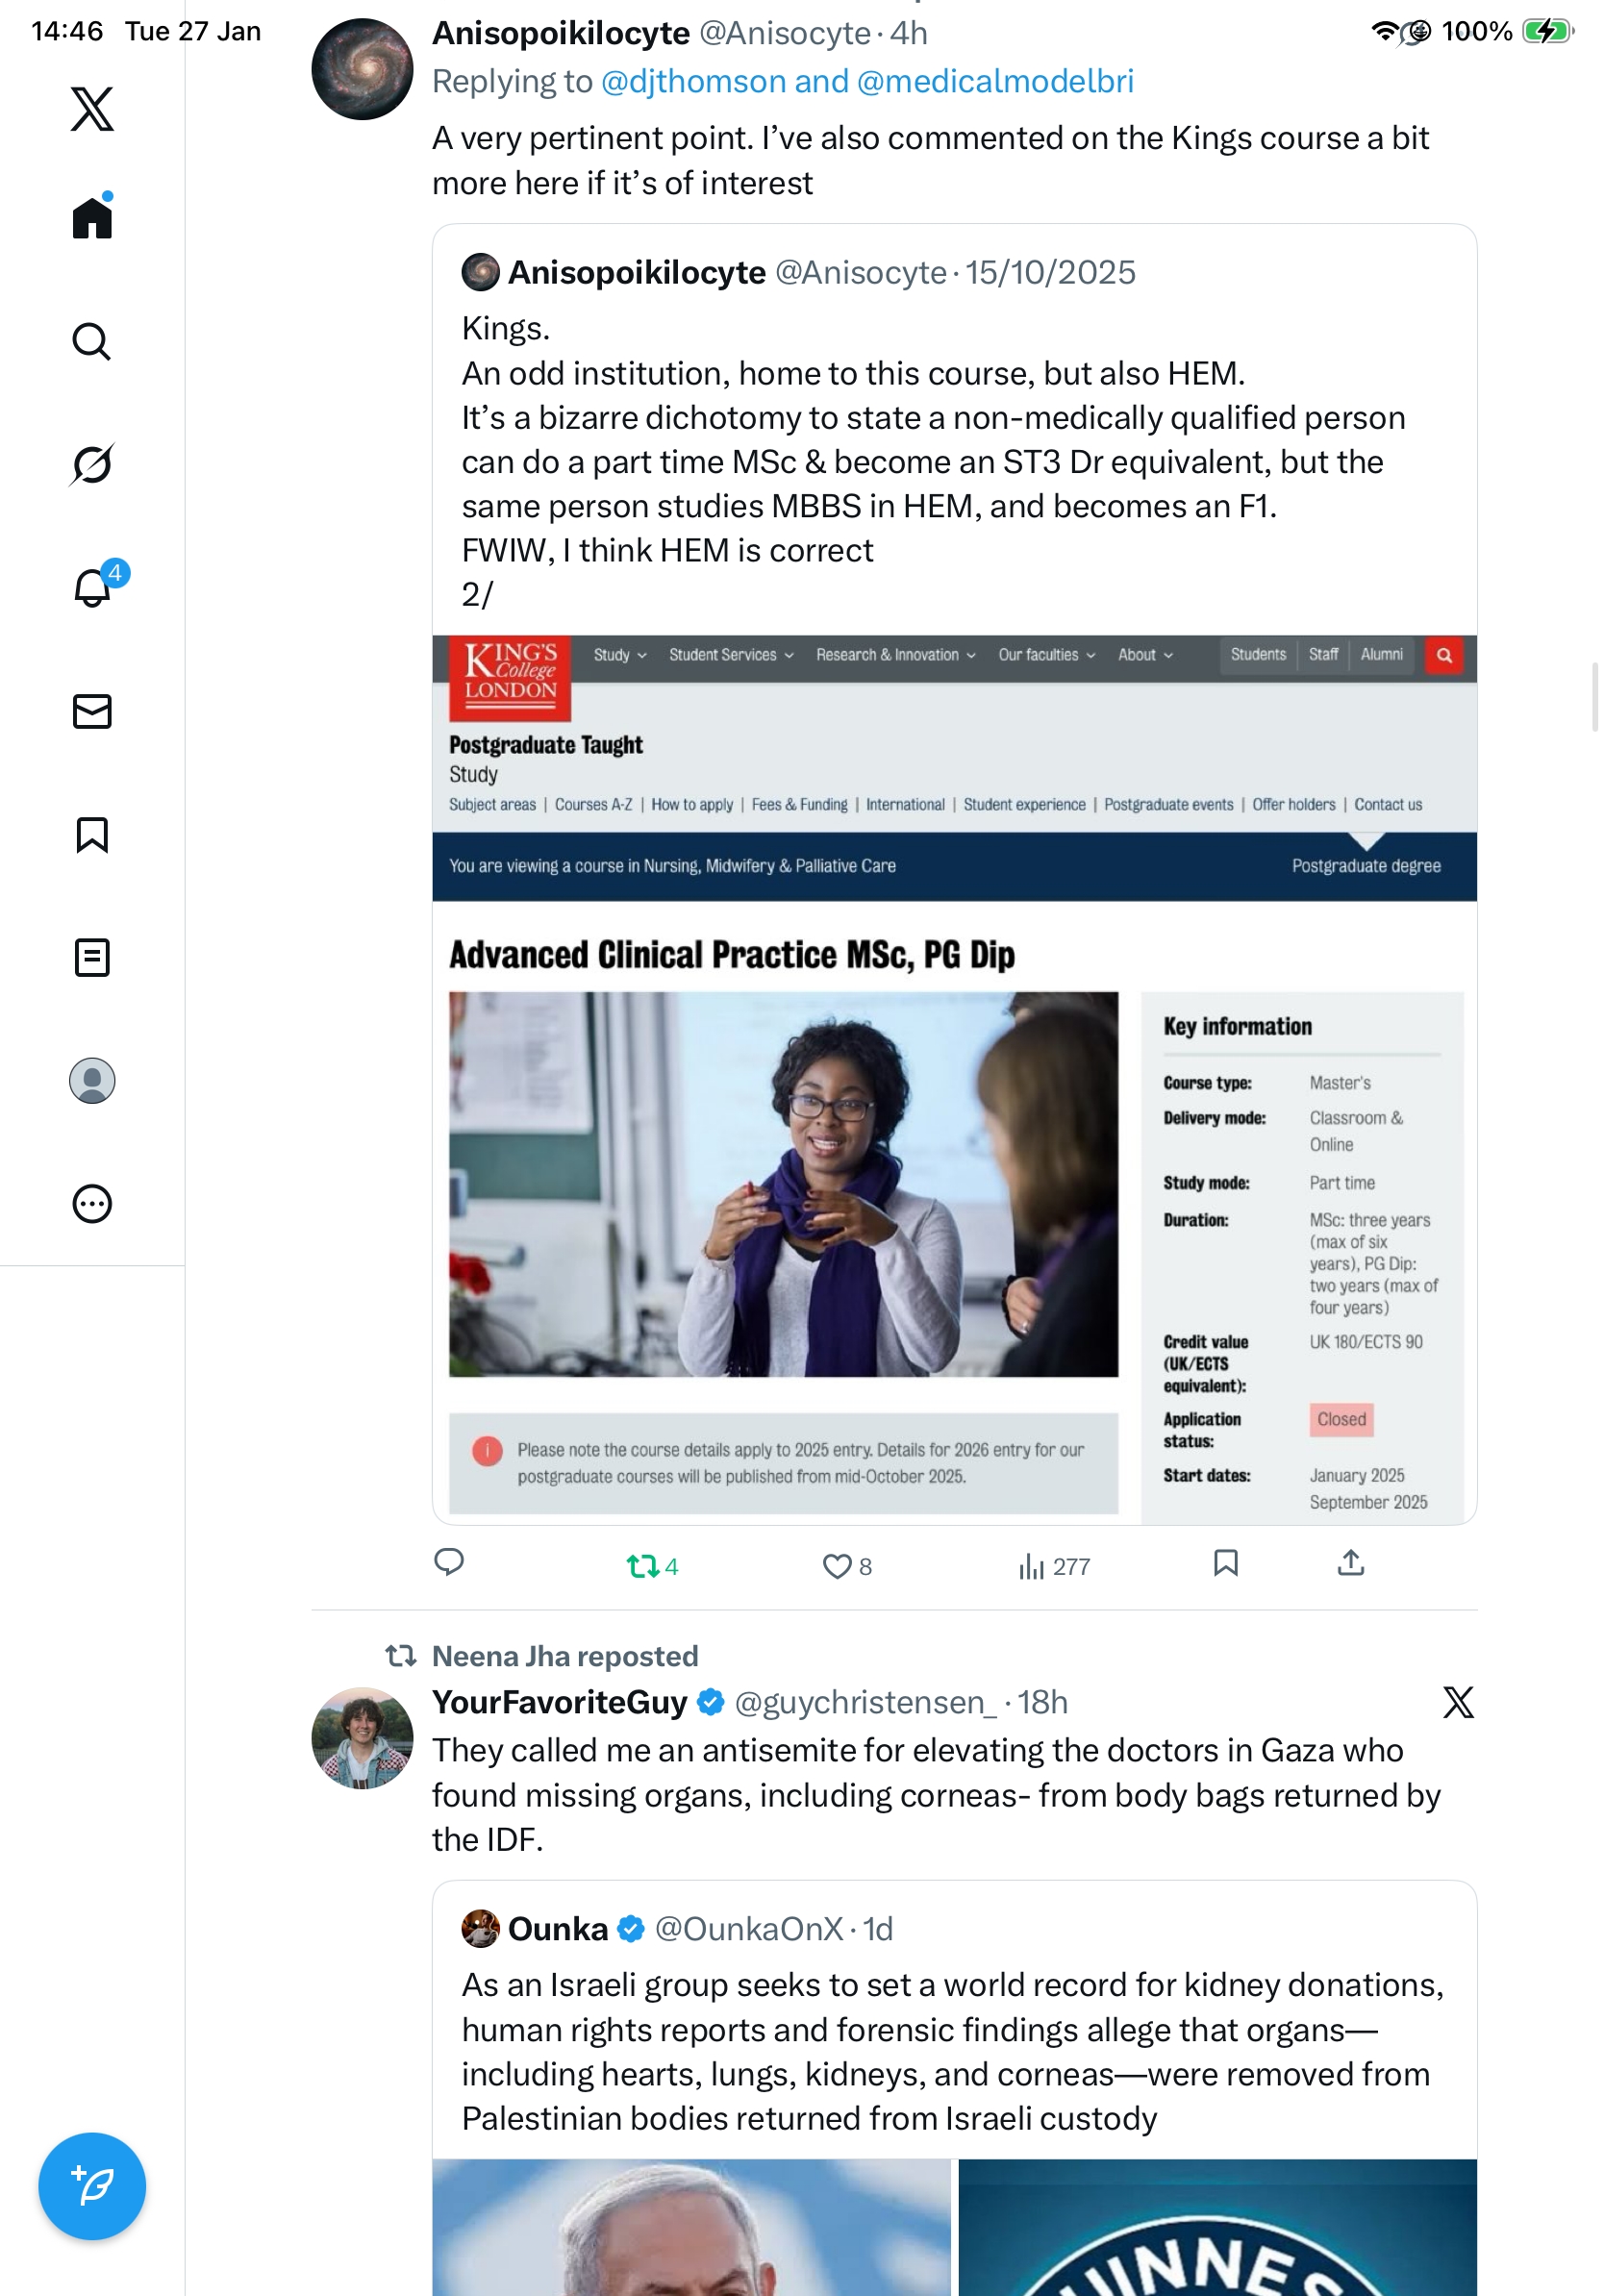1604x2296 pixels.
Task: Open Notifications bell with 4 badge
Action: 92,587
